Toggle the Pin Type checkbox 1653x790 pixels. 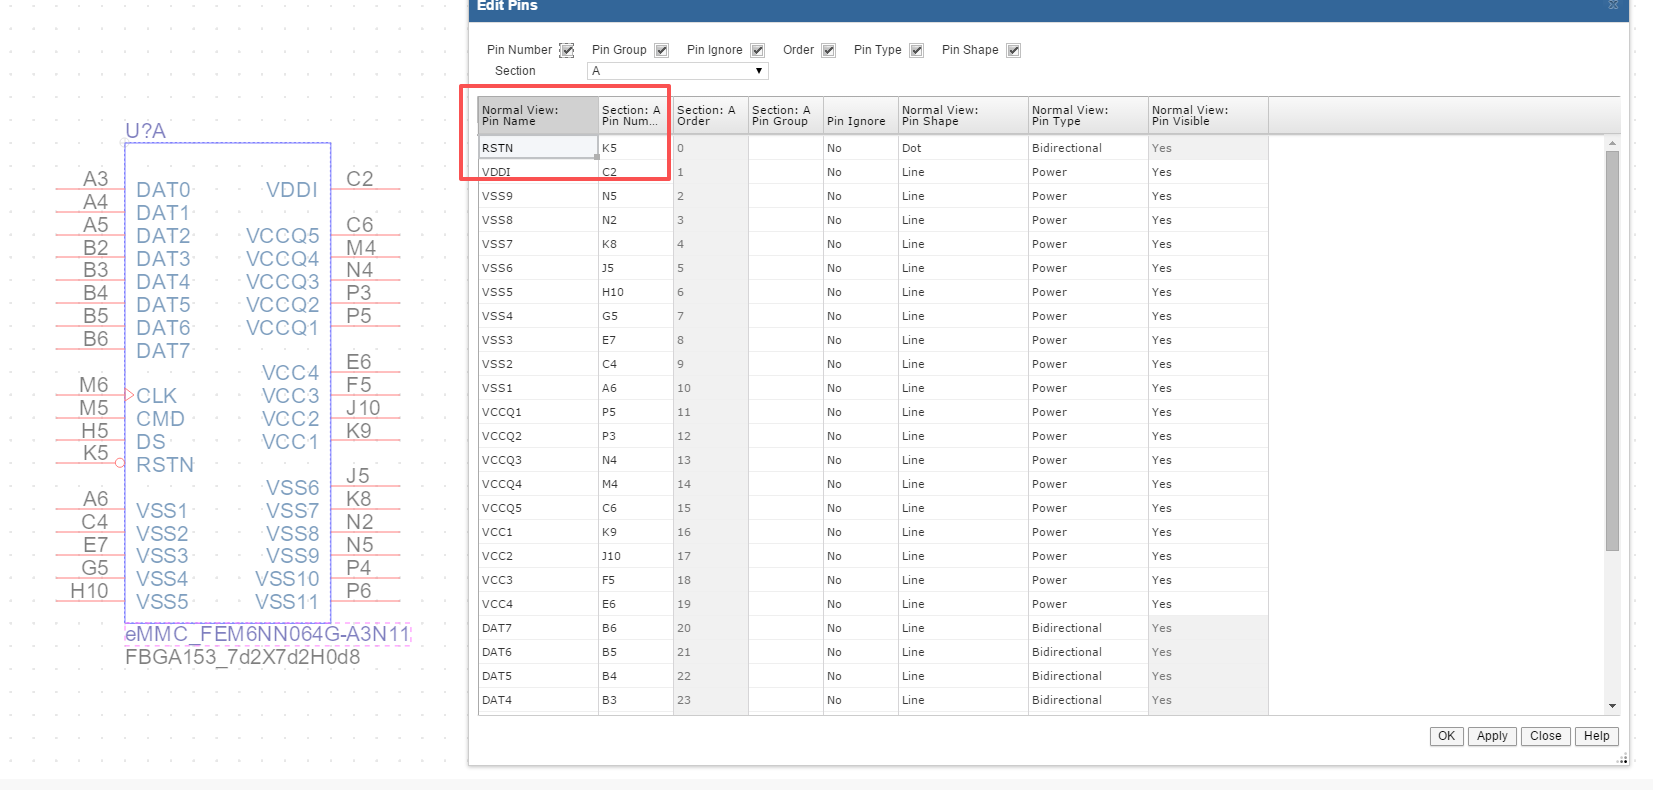pos(916,50)
